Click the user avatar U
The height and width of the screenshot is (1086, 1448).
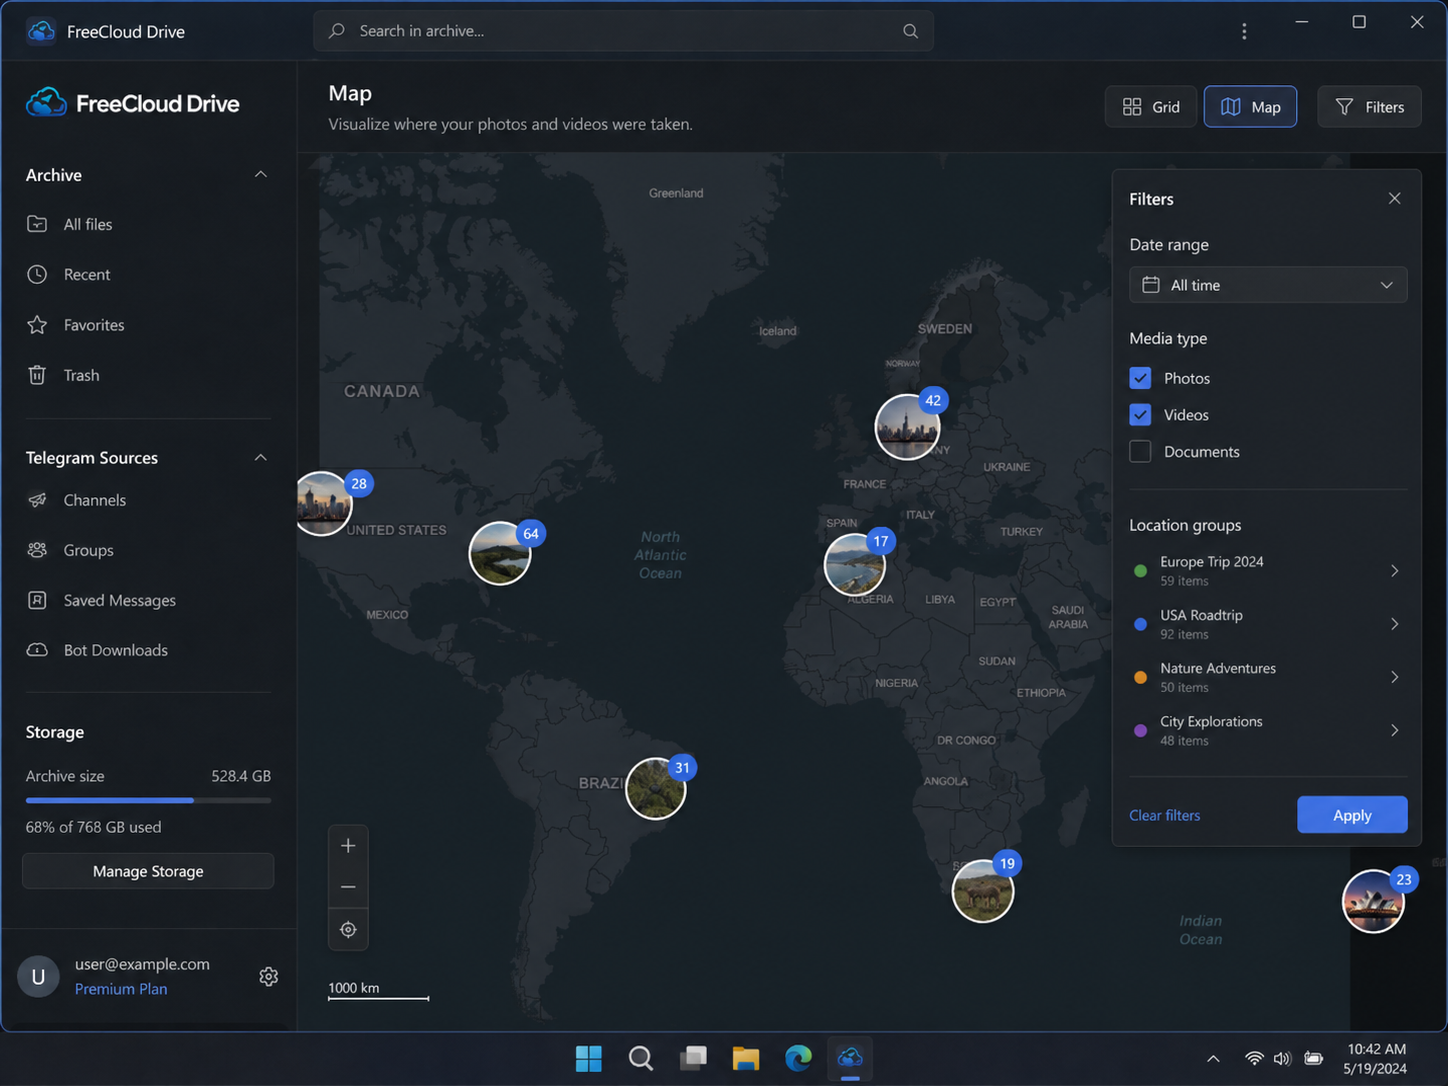tap(38, 977)
